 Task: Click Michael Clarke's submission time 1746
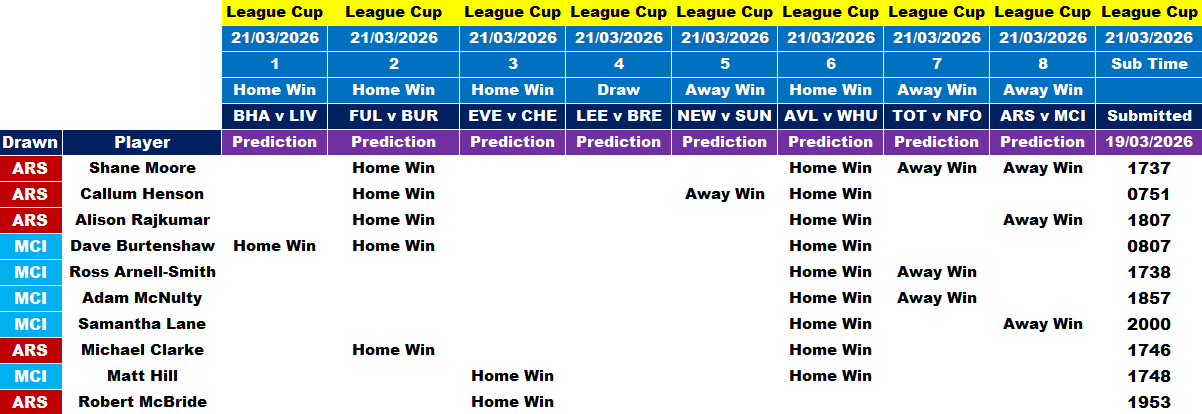1148,350
